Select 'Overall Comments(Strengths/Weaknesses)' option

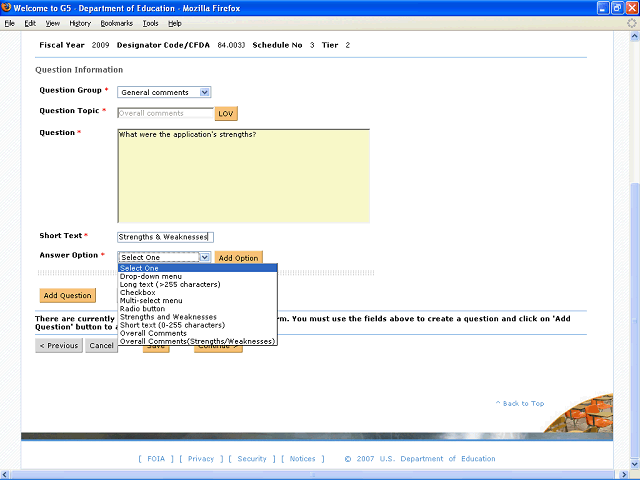click(198, 341)
